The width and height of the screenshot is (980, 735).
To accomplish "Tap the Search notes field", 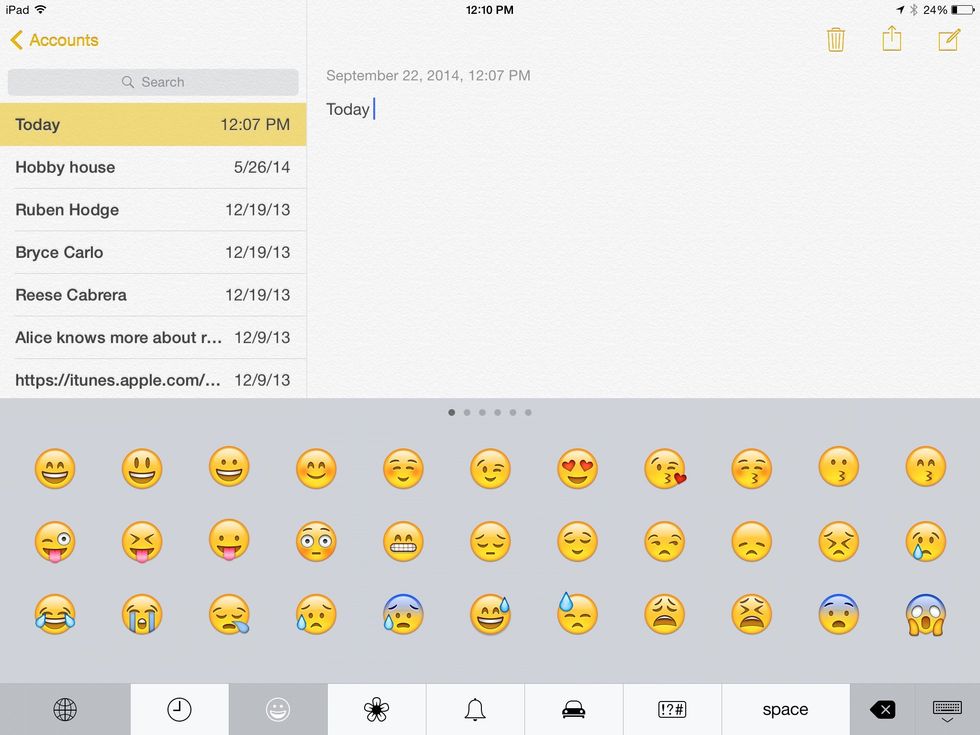I will point(152,82).
